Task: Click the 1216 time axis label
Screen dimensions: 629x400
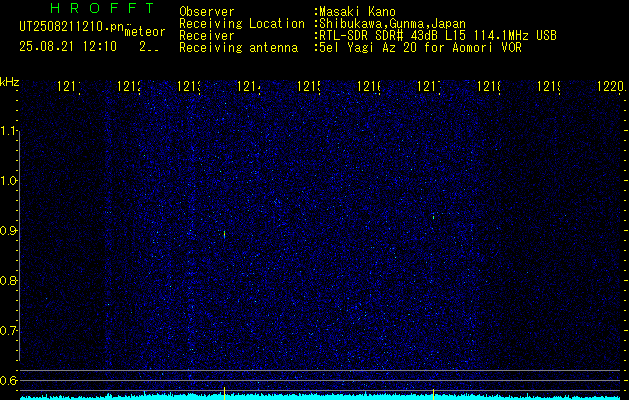Action: coord(369,86)
